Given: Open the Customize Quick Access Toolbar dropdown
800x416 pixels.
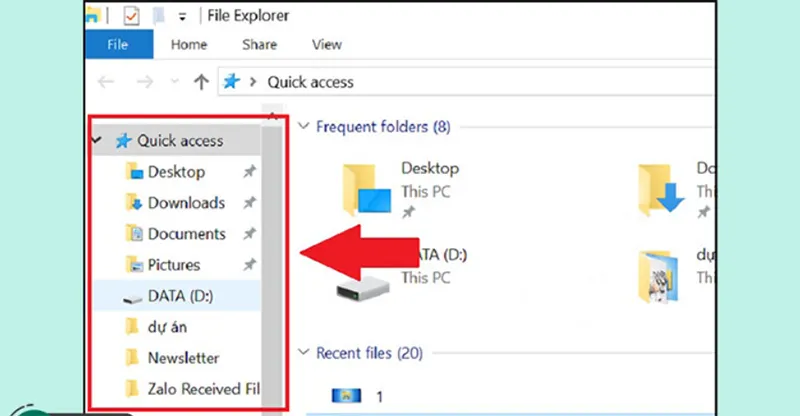Looking at the screenshot, I should (183, 16).
